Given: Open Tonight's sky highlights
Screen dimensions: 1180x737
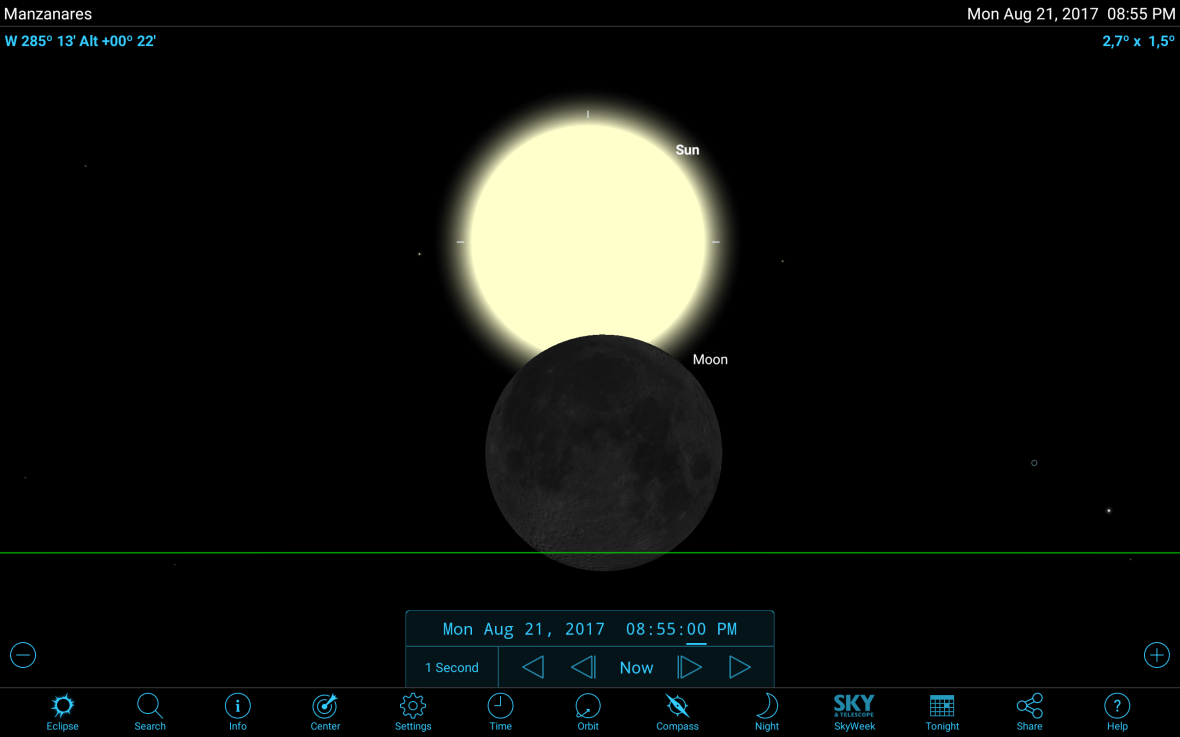Looking at the screenshot, I should 941,711.
